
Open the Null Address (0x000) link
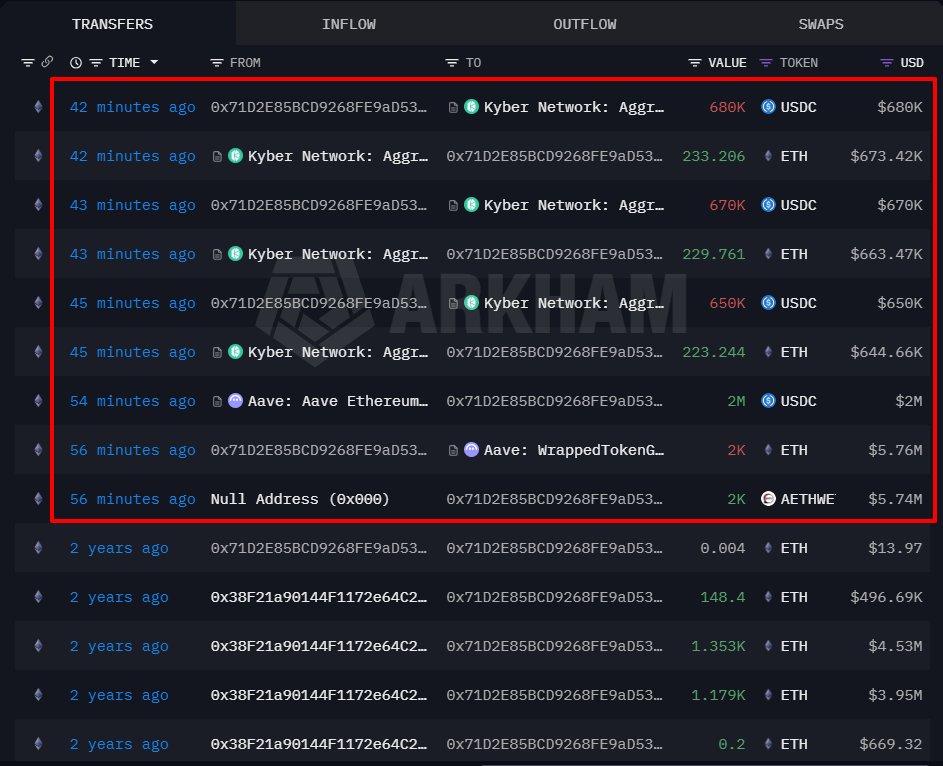(299, 499)
